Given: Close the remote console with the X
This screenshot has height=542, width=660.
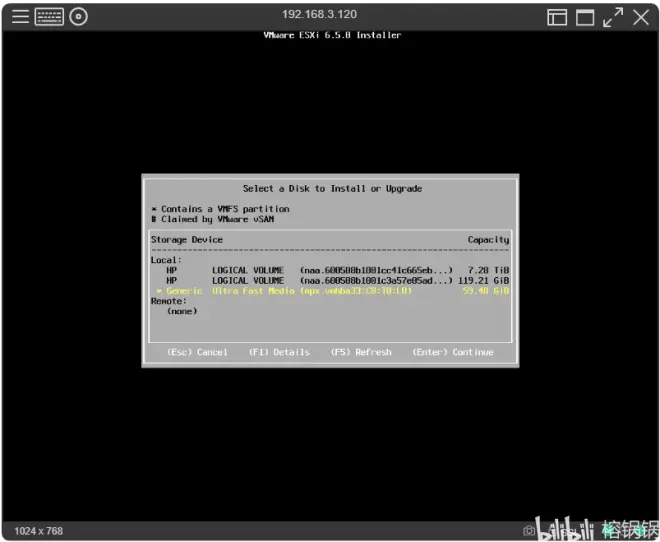Looking at the screenshot, I should click(641, 17).
